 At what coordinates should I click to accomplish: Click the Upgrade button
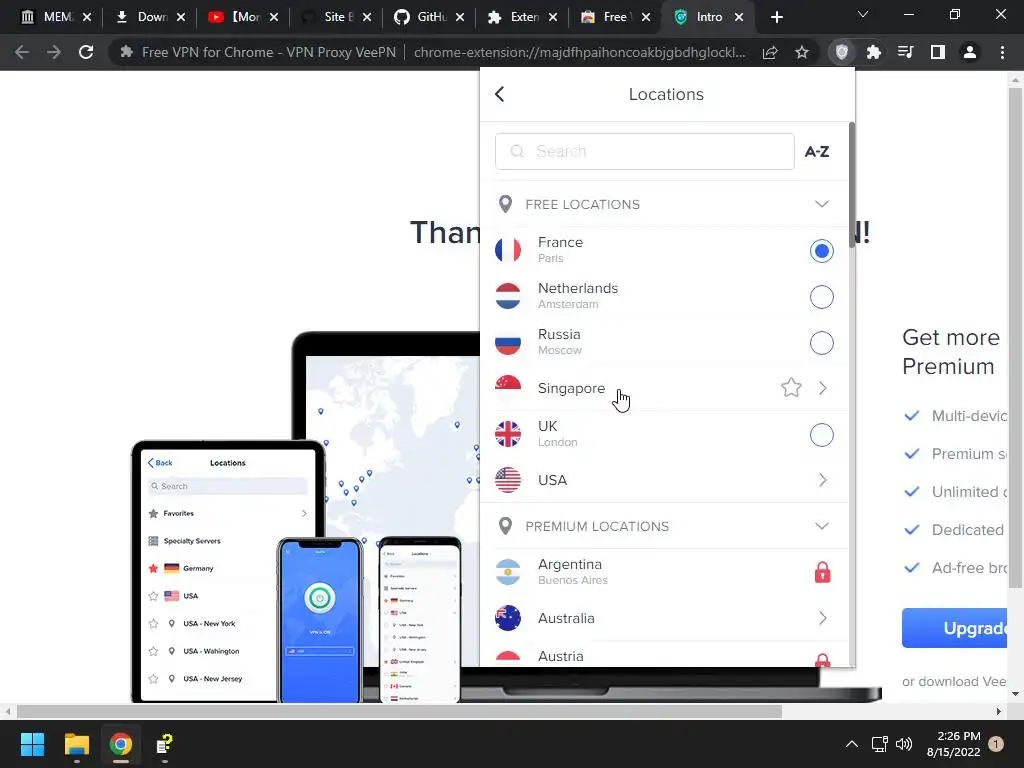(954, 628)
